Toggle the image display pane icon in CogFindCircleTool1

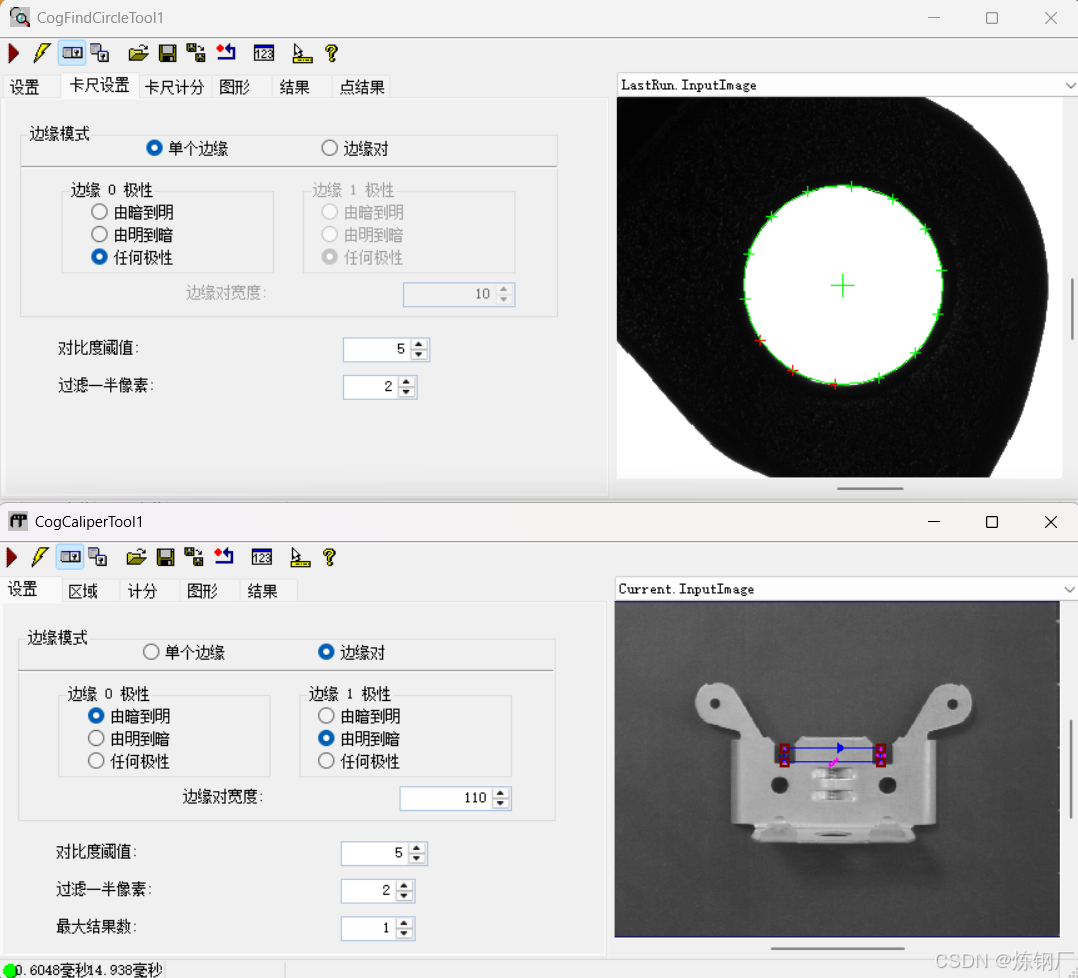(x=71, y=52)
